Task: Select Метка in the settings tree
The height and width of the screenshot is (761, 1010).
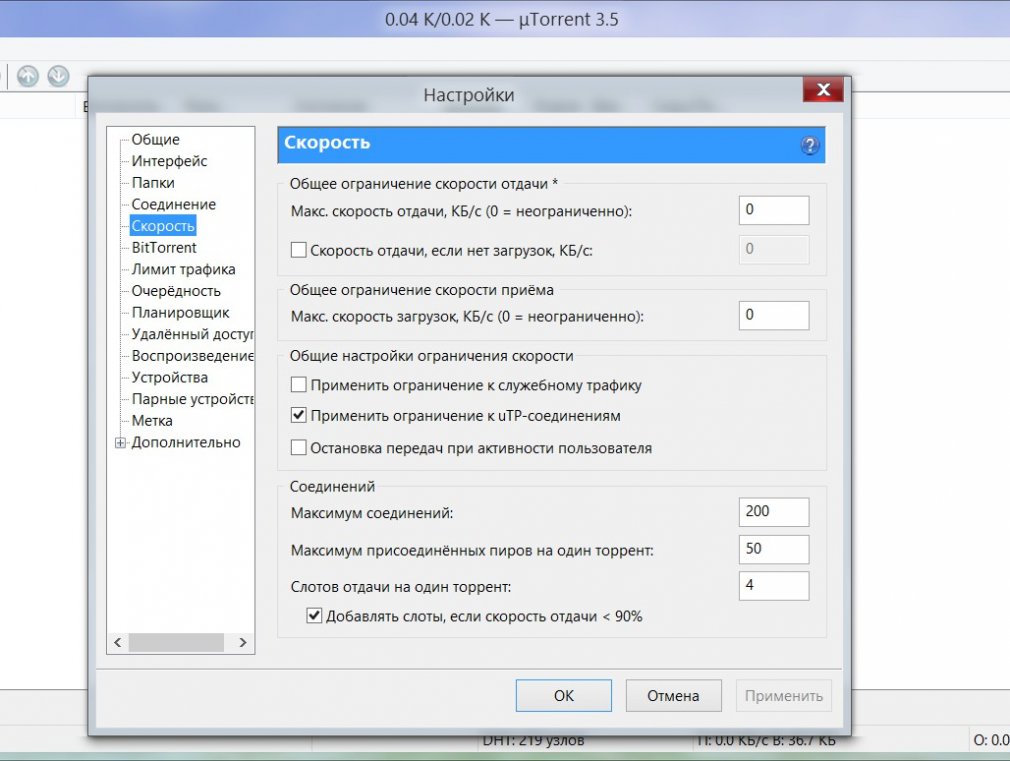Action: tap(152, 421)
